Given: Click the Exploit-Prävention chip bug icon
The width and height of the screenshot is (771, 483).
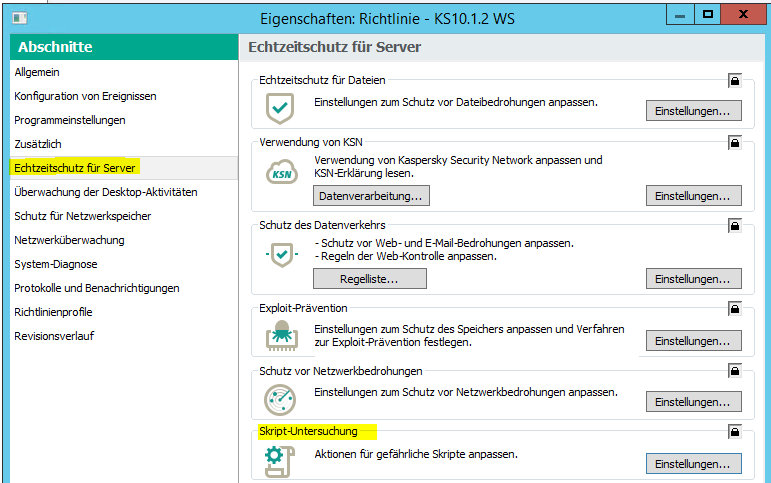Looking at the screenshot, I should (280, 336).
